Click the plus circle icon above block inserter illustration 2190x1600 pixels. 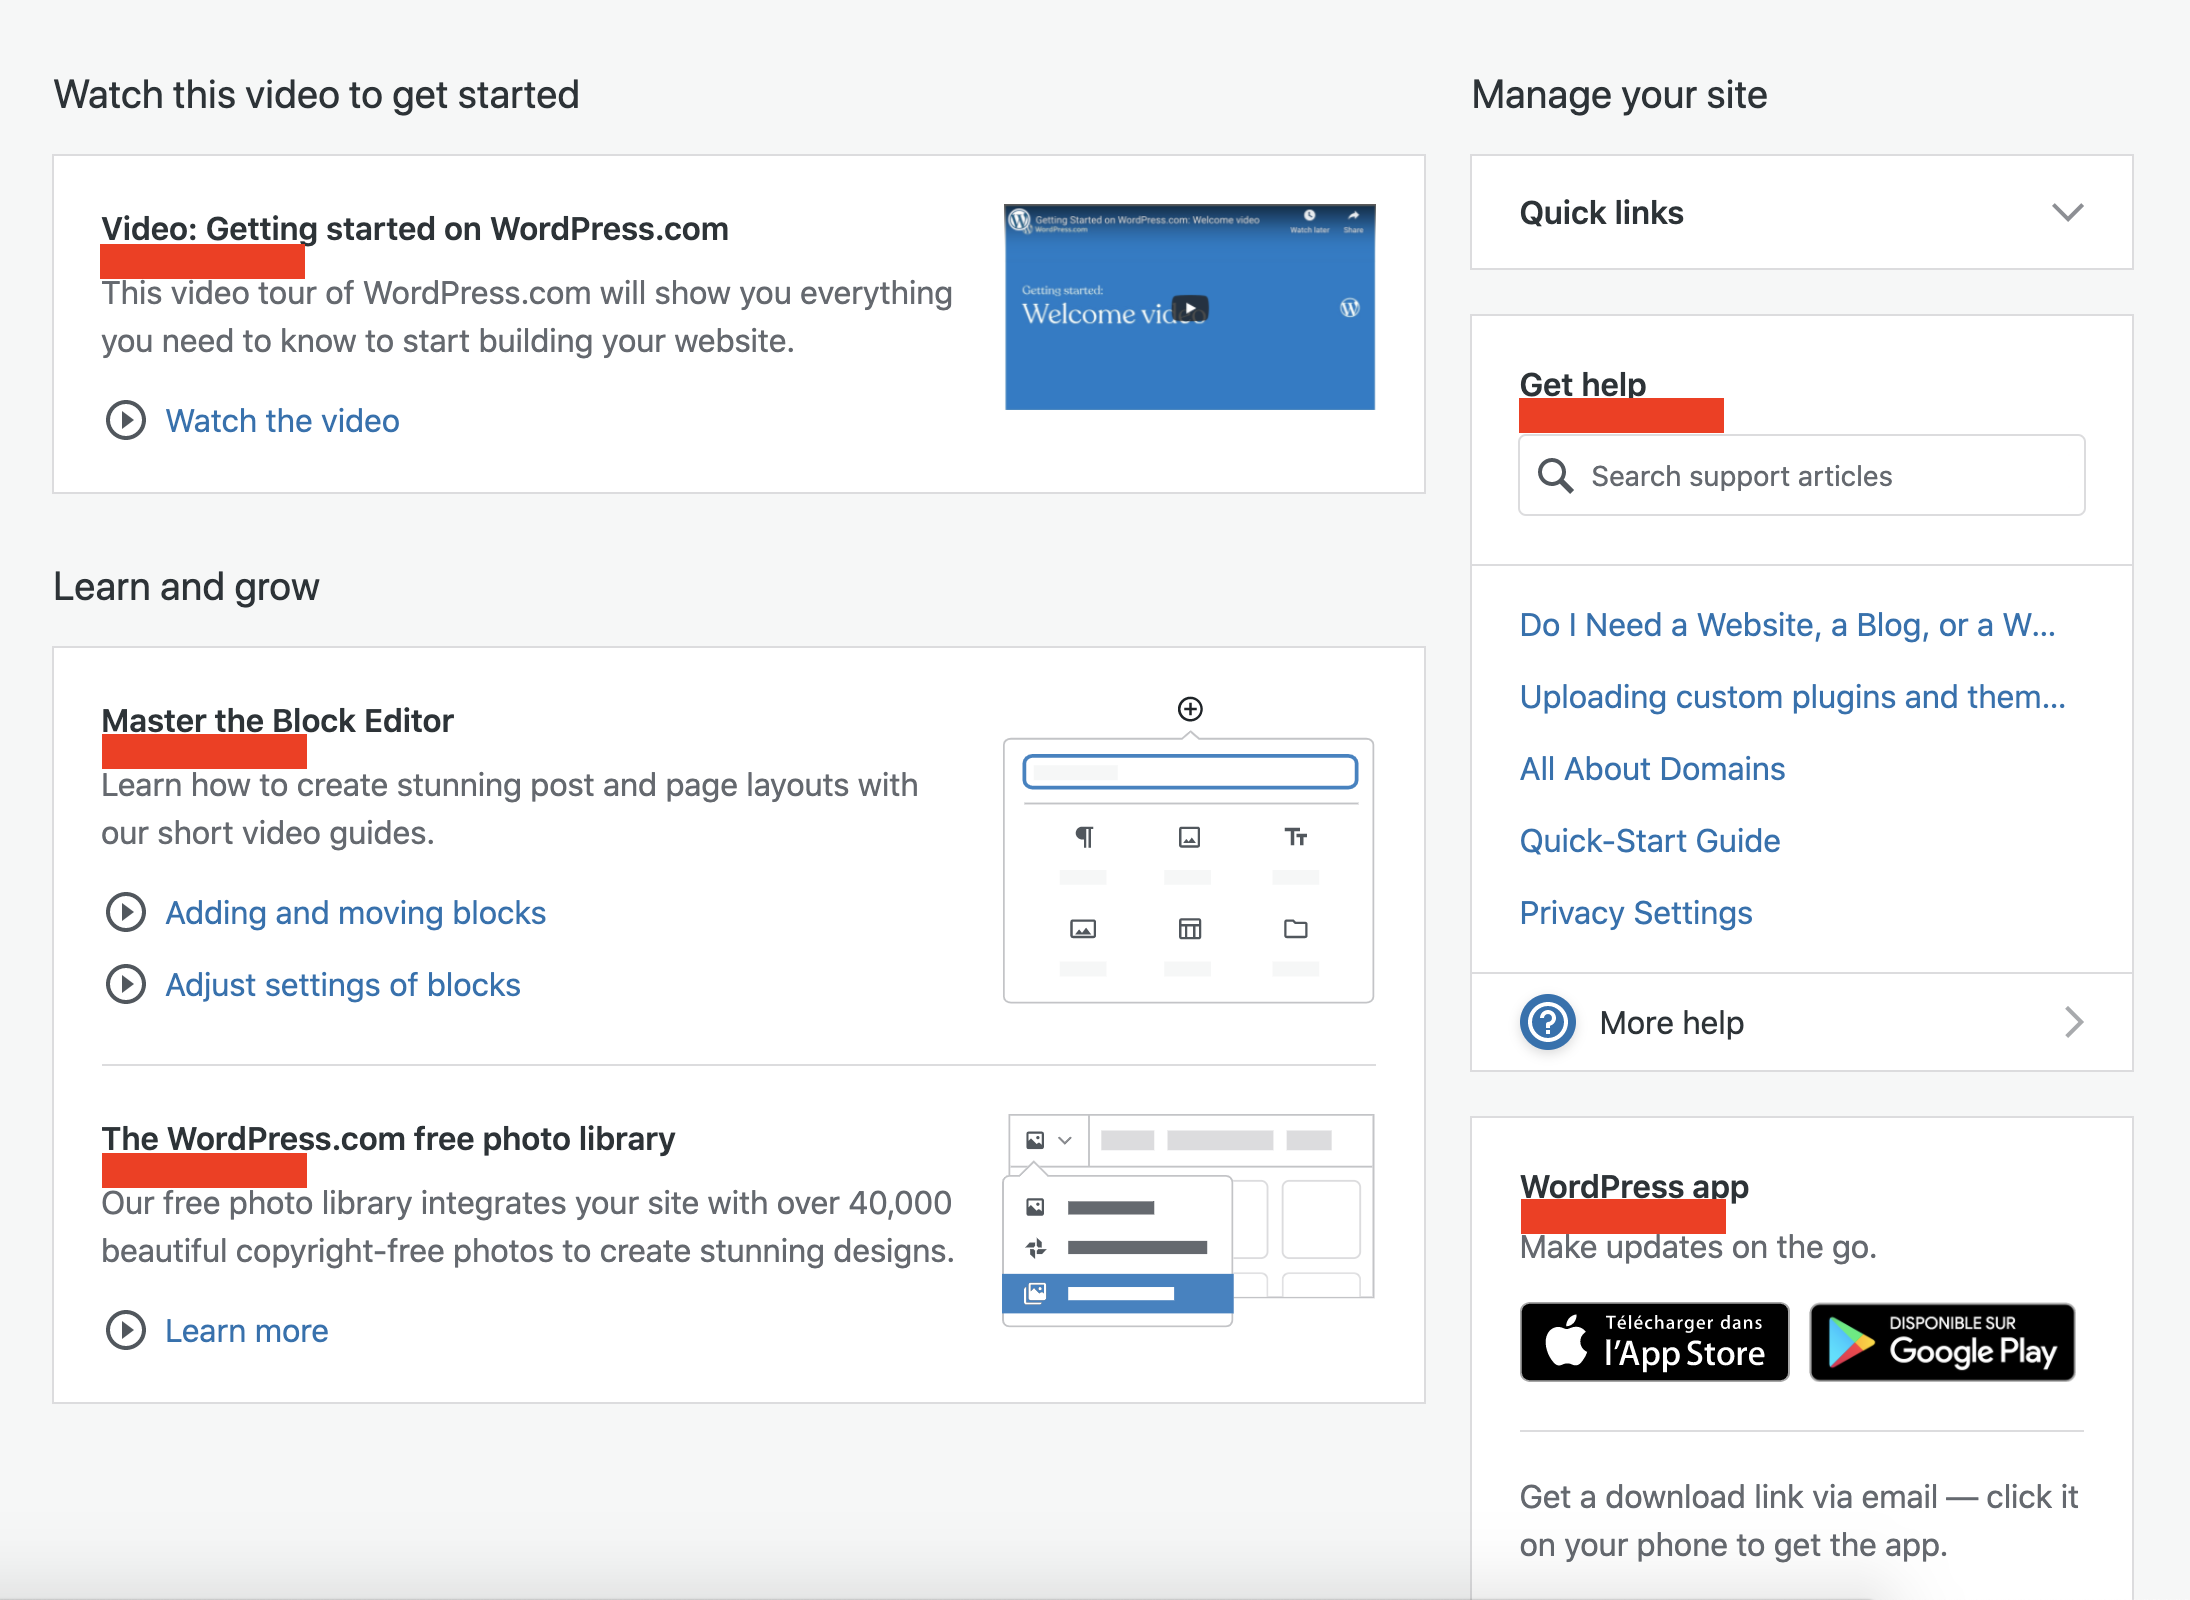click(x=1190, y=709)
